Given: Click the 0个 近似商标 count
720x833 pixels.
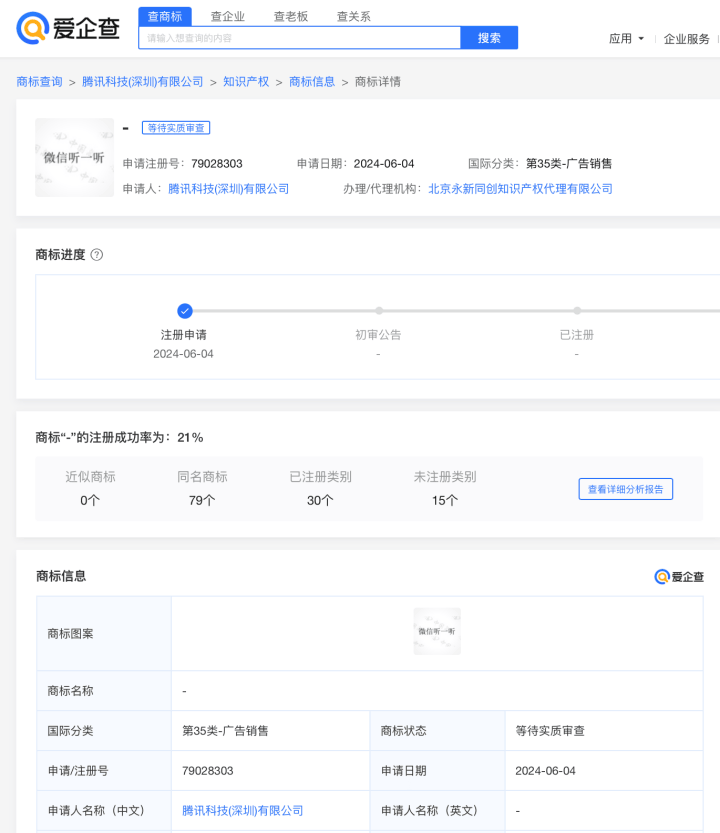Looking at the screenshot, I should (x=90, y=500).
